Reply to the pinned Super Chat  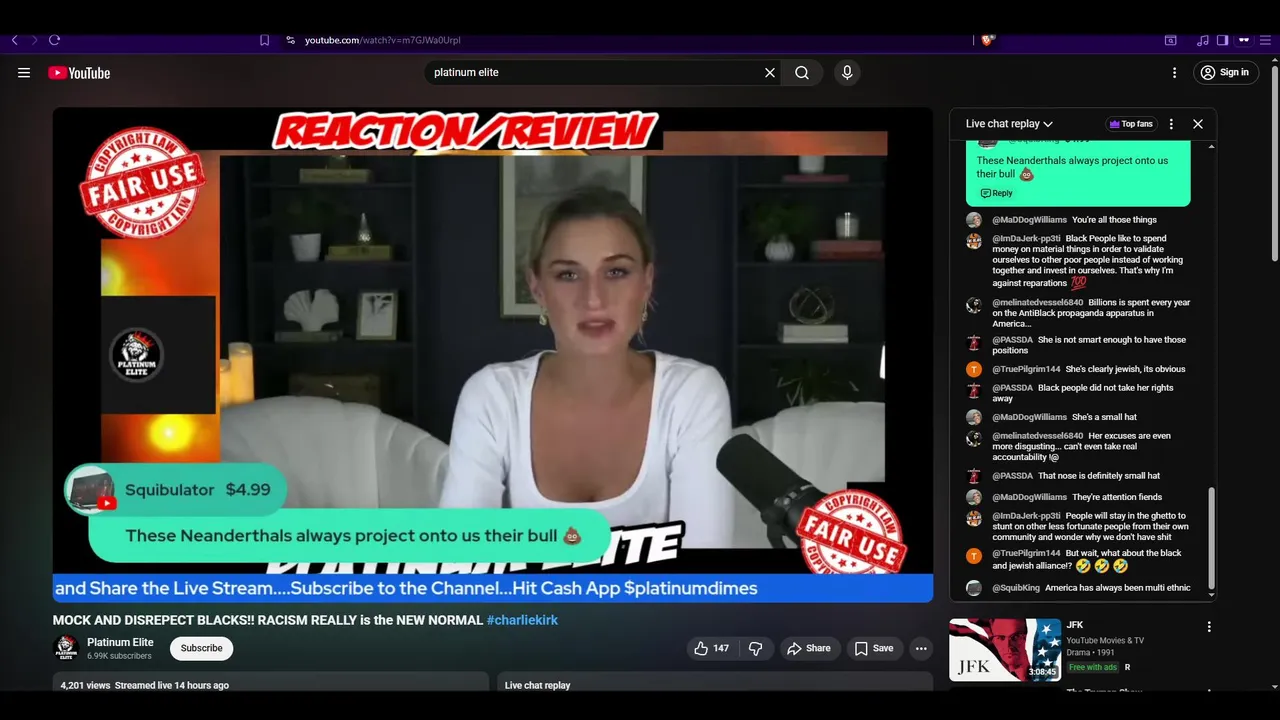pyautogui.click(x=997, y=193)
